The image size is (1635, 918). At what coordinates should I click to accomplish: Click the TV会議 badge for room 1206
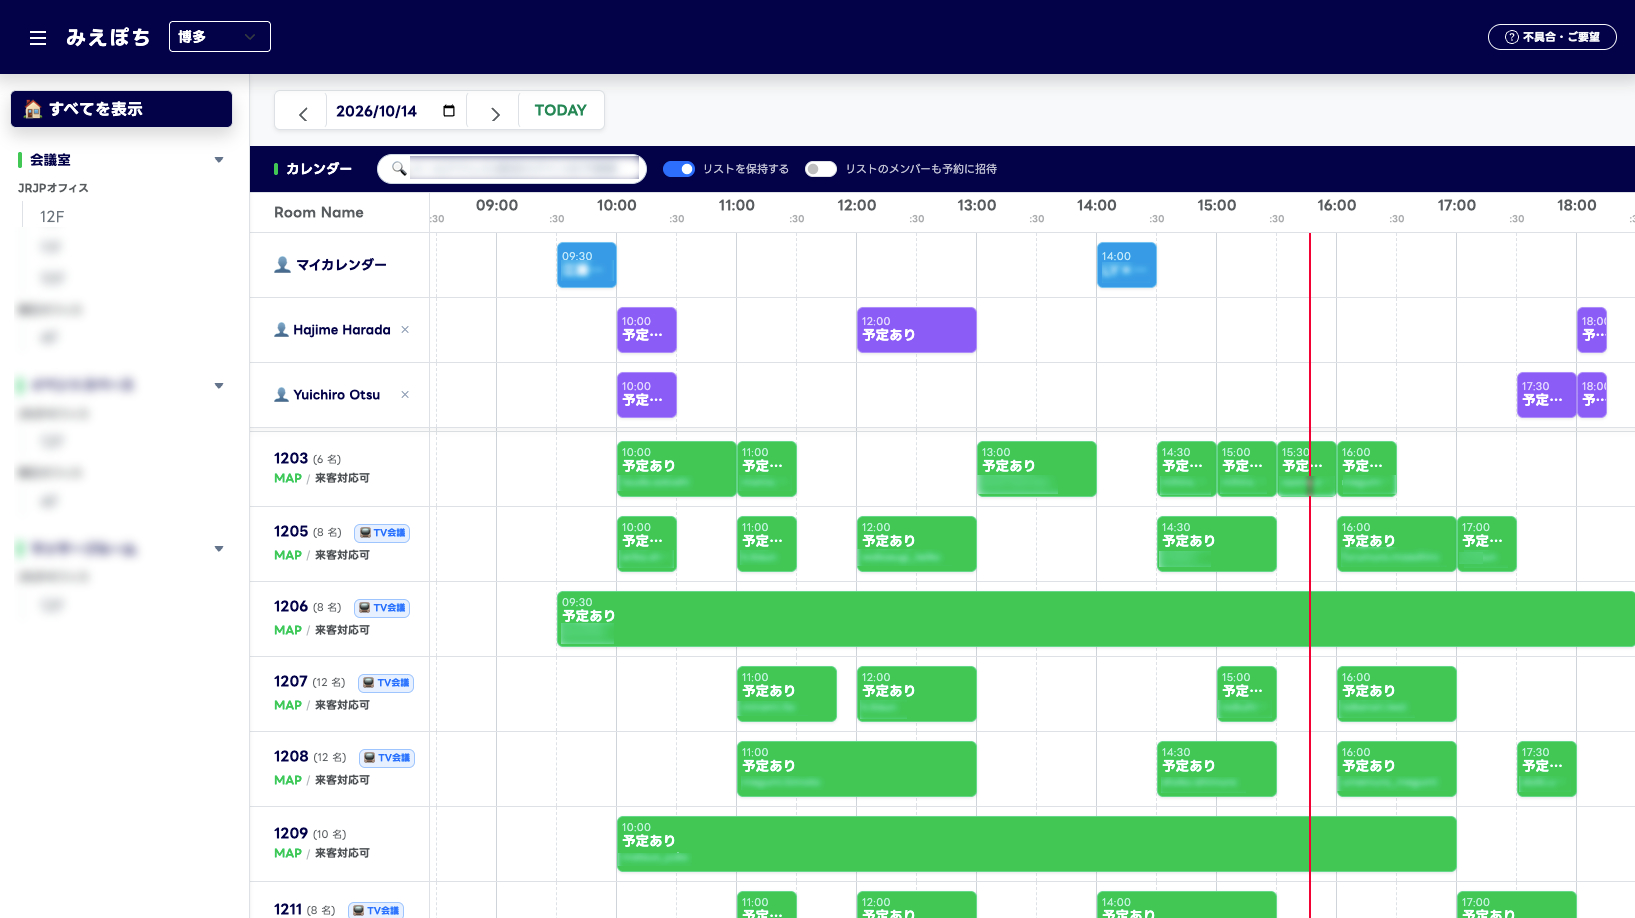(382, 608)
